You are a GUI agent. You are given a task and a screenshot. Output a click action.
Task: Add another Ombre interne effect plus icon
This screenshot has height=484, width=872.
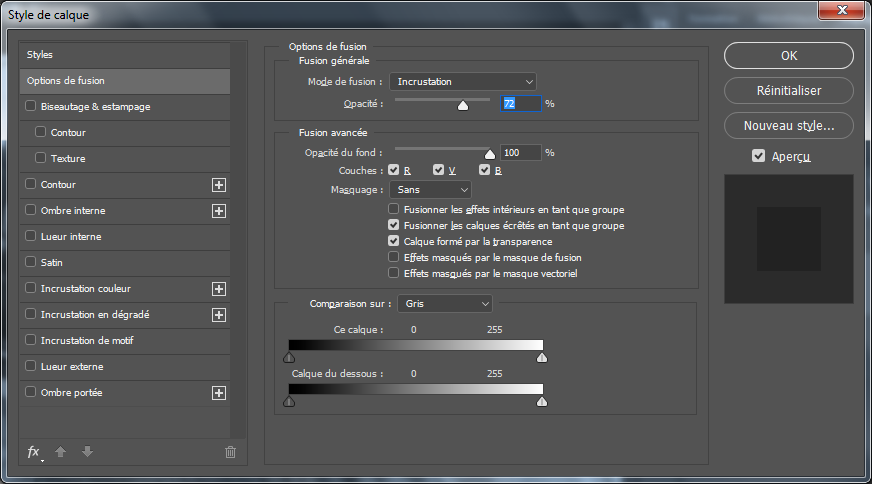point(219,211)
